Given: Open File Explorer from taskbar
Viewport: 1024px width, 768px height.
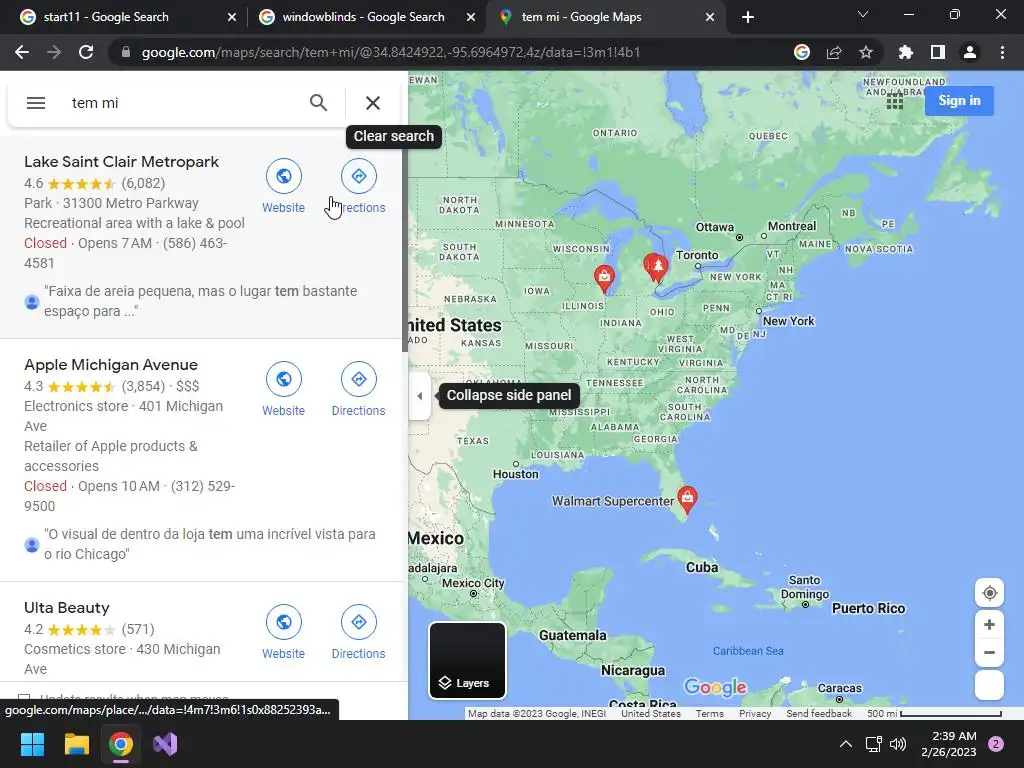Looking at the screenshot, I should pos(76,744).
